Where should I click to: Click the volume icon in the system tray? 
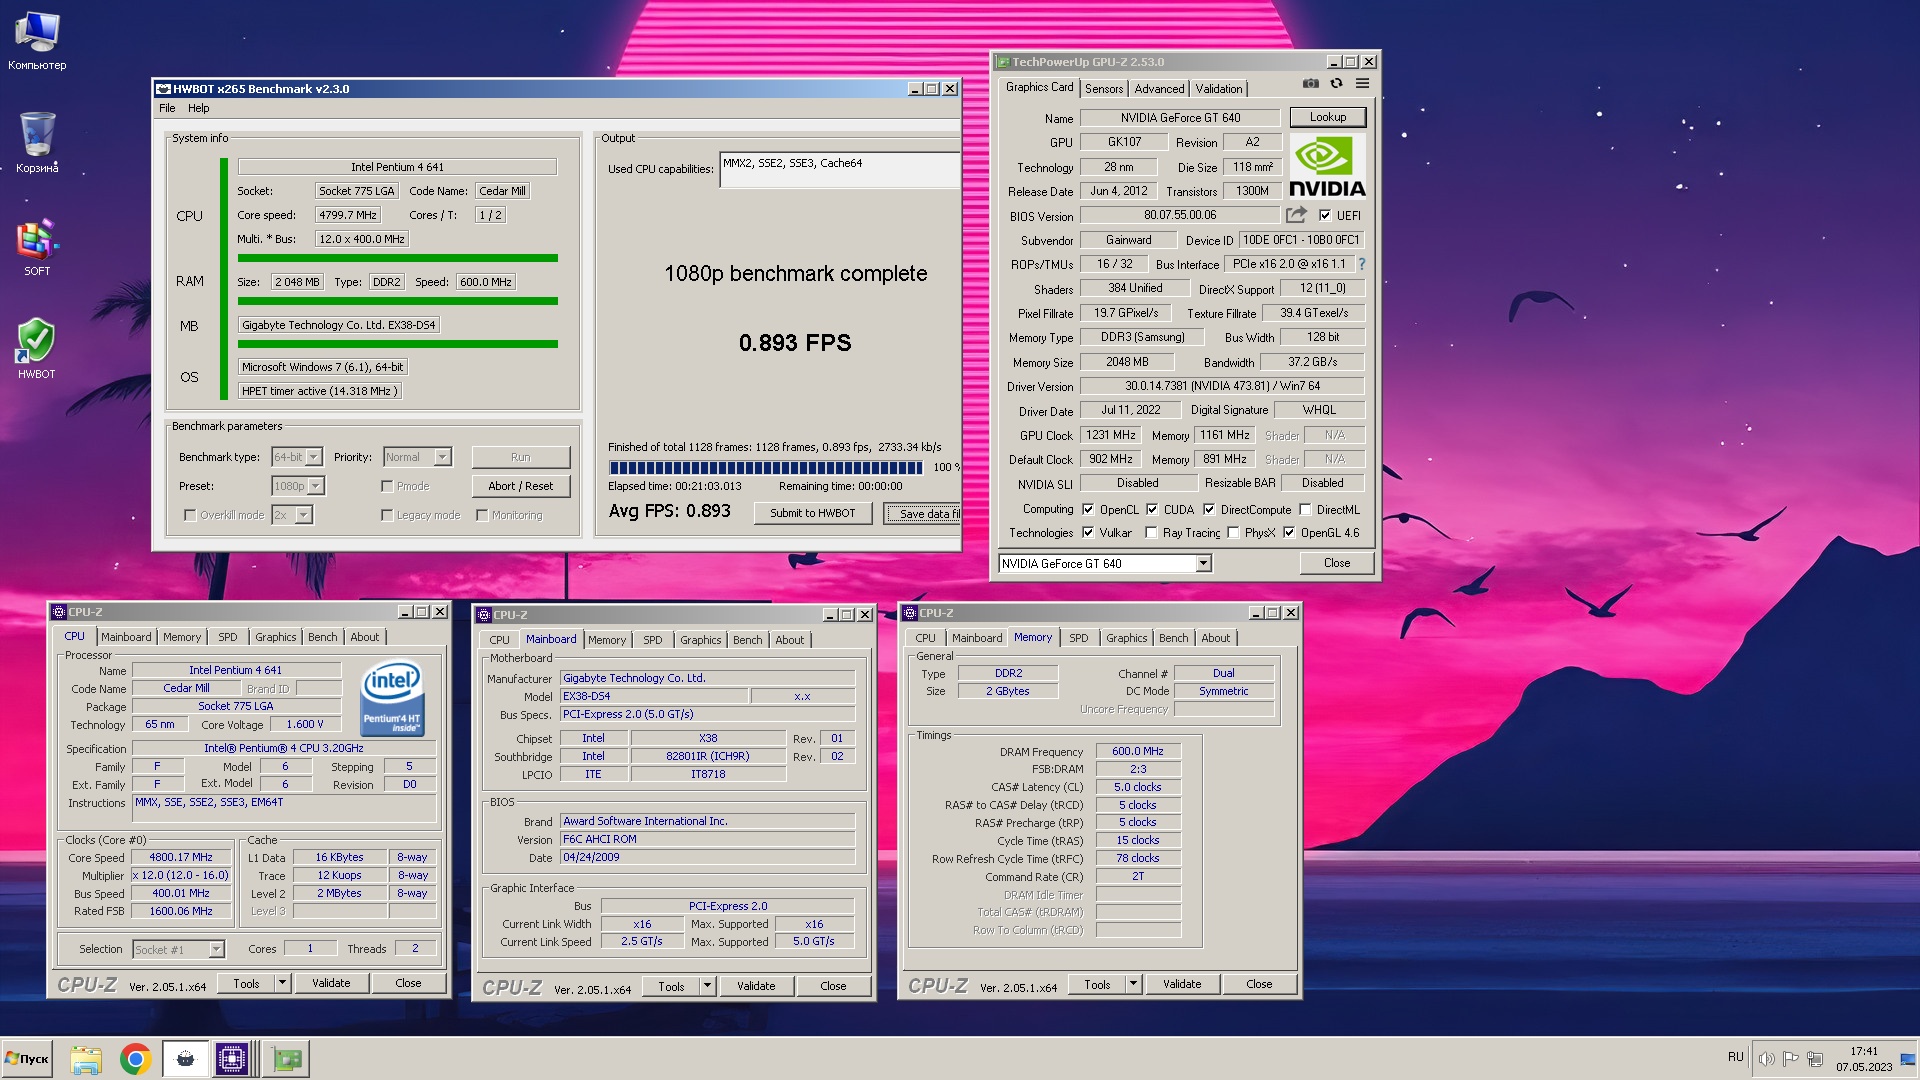tap(1766, 1059)
